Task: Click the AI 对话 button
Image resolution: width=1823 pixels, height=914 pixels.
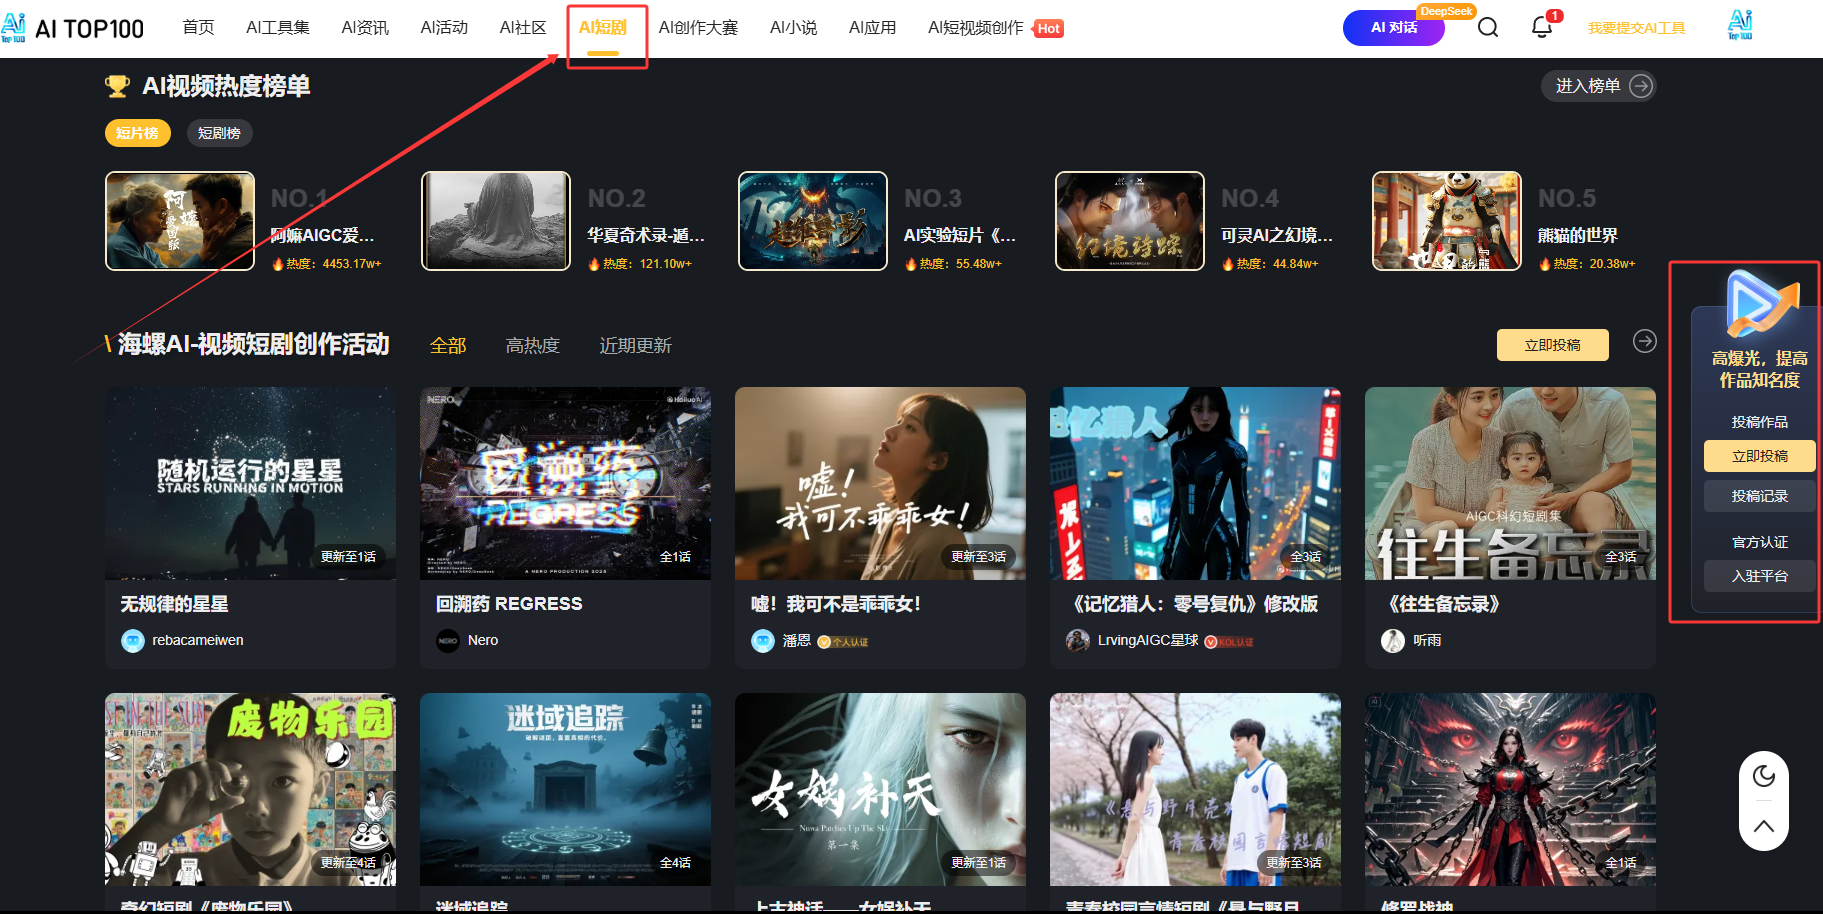Action: [x=1394, y=28]
